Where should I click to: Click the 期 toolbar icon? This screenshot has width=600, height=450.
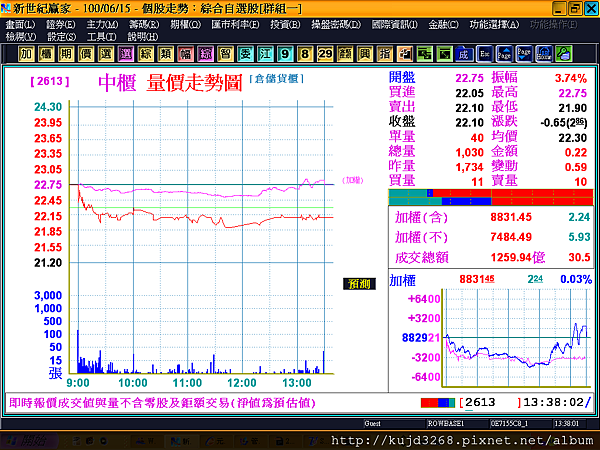(66, 54)
